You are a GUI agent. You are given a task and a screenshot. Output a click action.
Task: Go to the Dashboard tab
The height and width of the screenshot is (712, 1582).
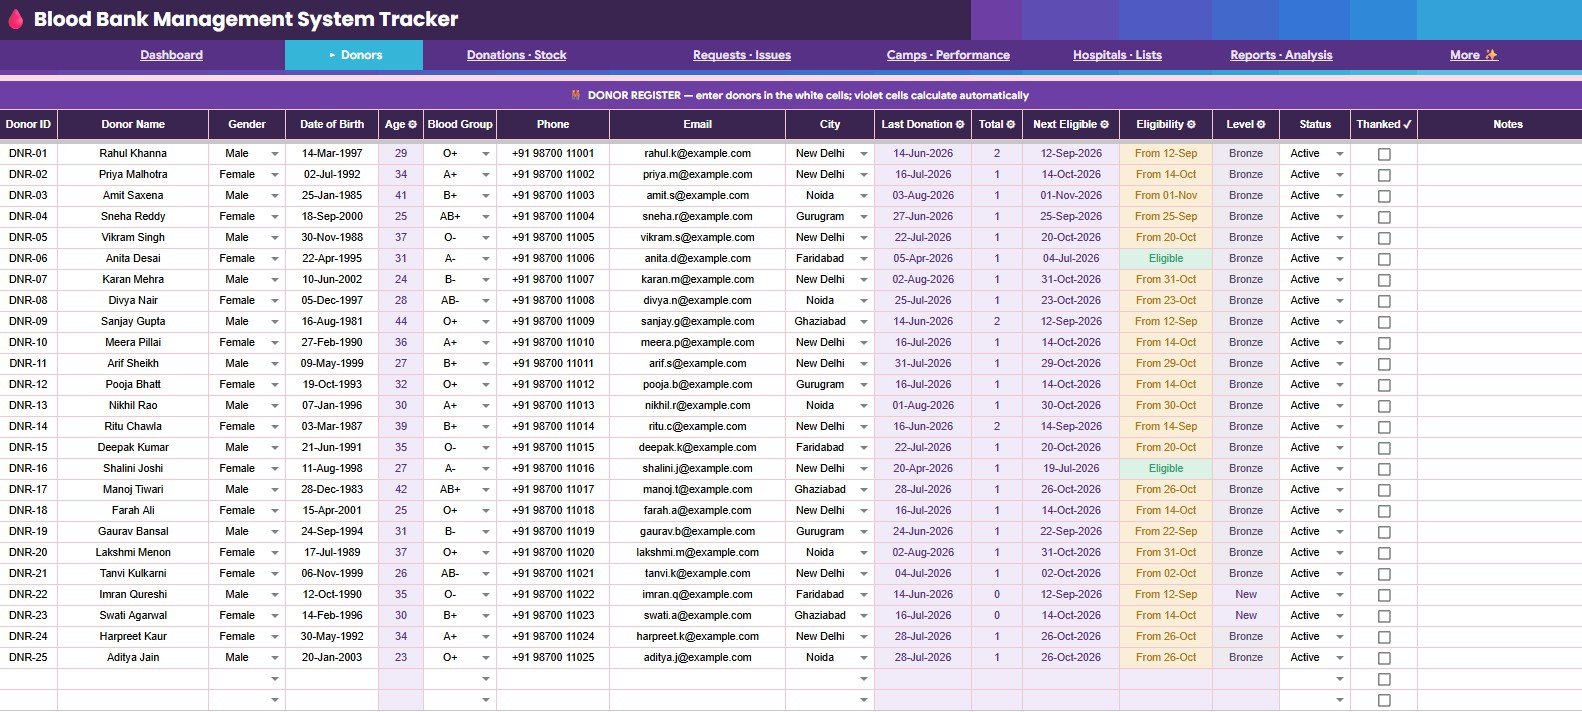[x=171, y=55]
